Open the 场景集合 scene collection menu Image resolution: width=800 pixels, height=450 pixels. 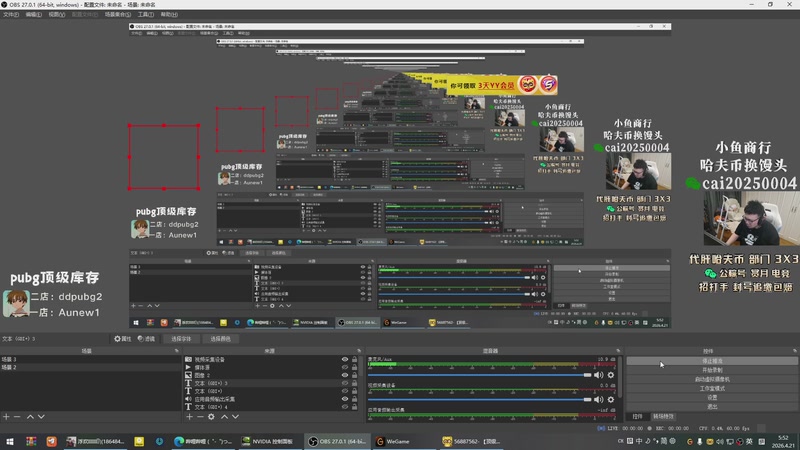pos(117,14)
